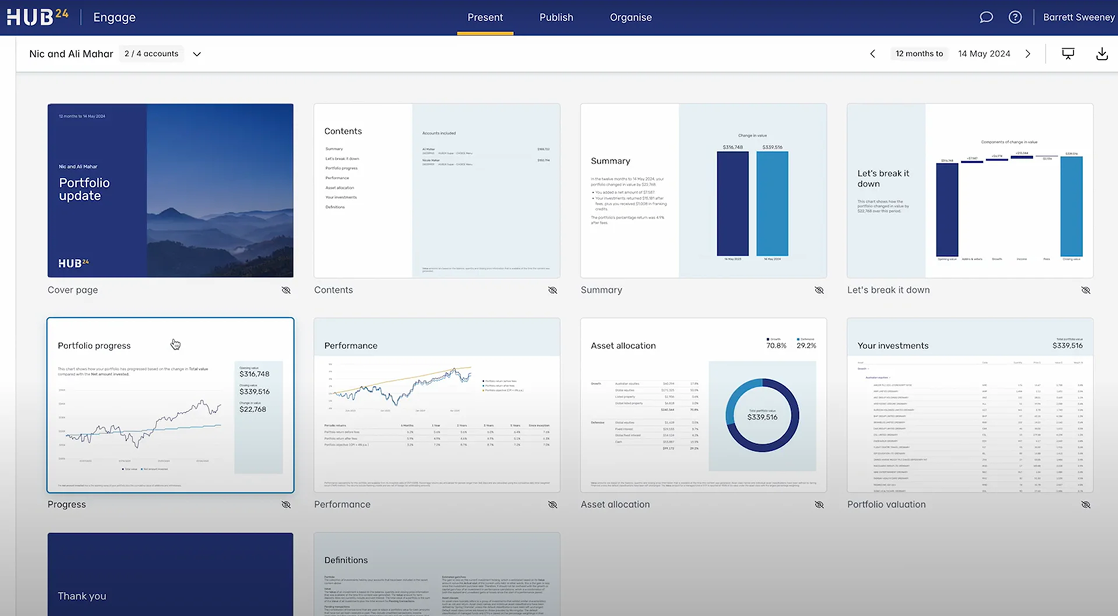The image size is (1118, 616).
Task: Switch to the Publish tab
Action: click(x=556, y=17)
